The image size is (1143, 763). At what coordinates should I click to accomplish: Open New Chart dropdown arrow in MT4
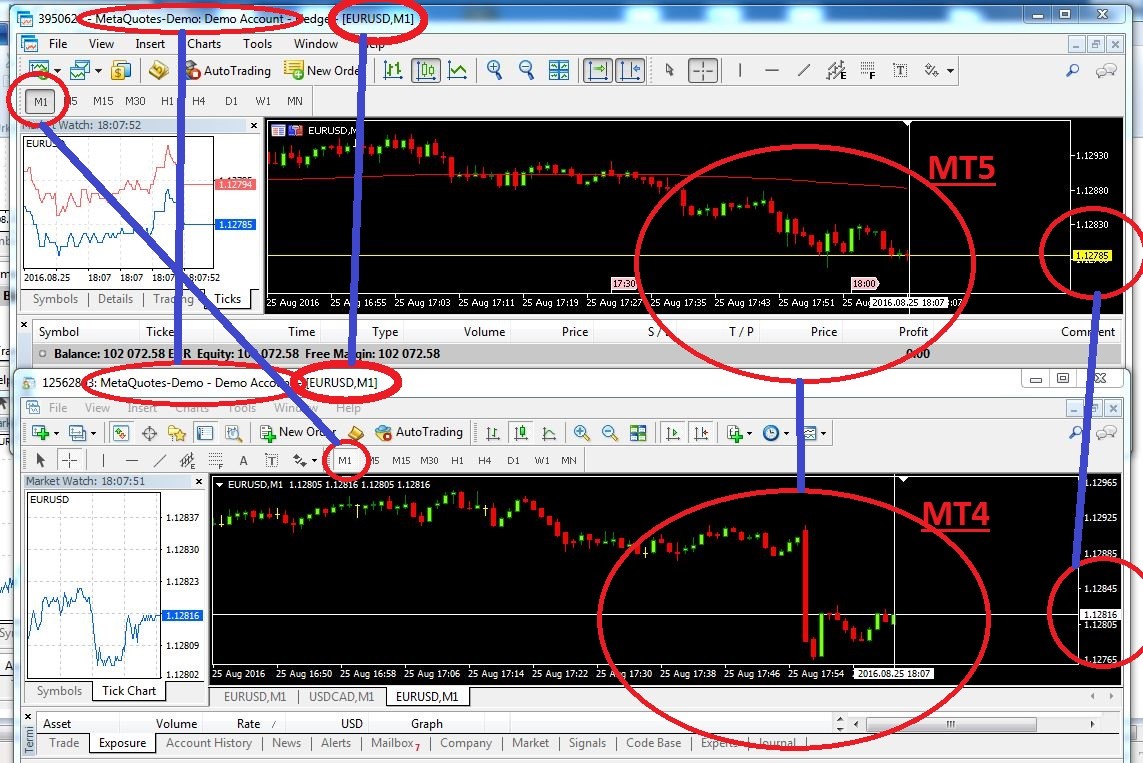(x=56, y=434)
